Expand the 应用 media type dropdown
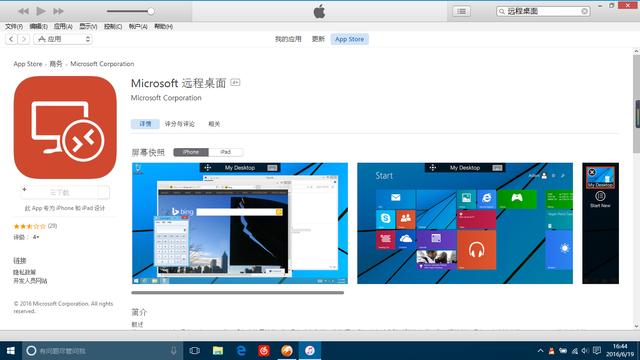This screenshot has width=640, height=360. tap(63, 39)
